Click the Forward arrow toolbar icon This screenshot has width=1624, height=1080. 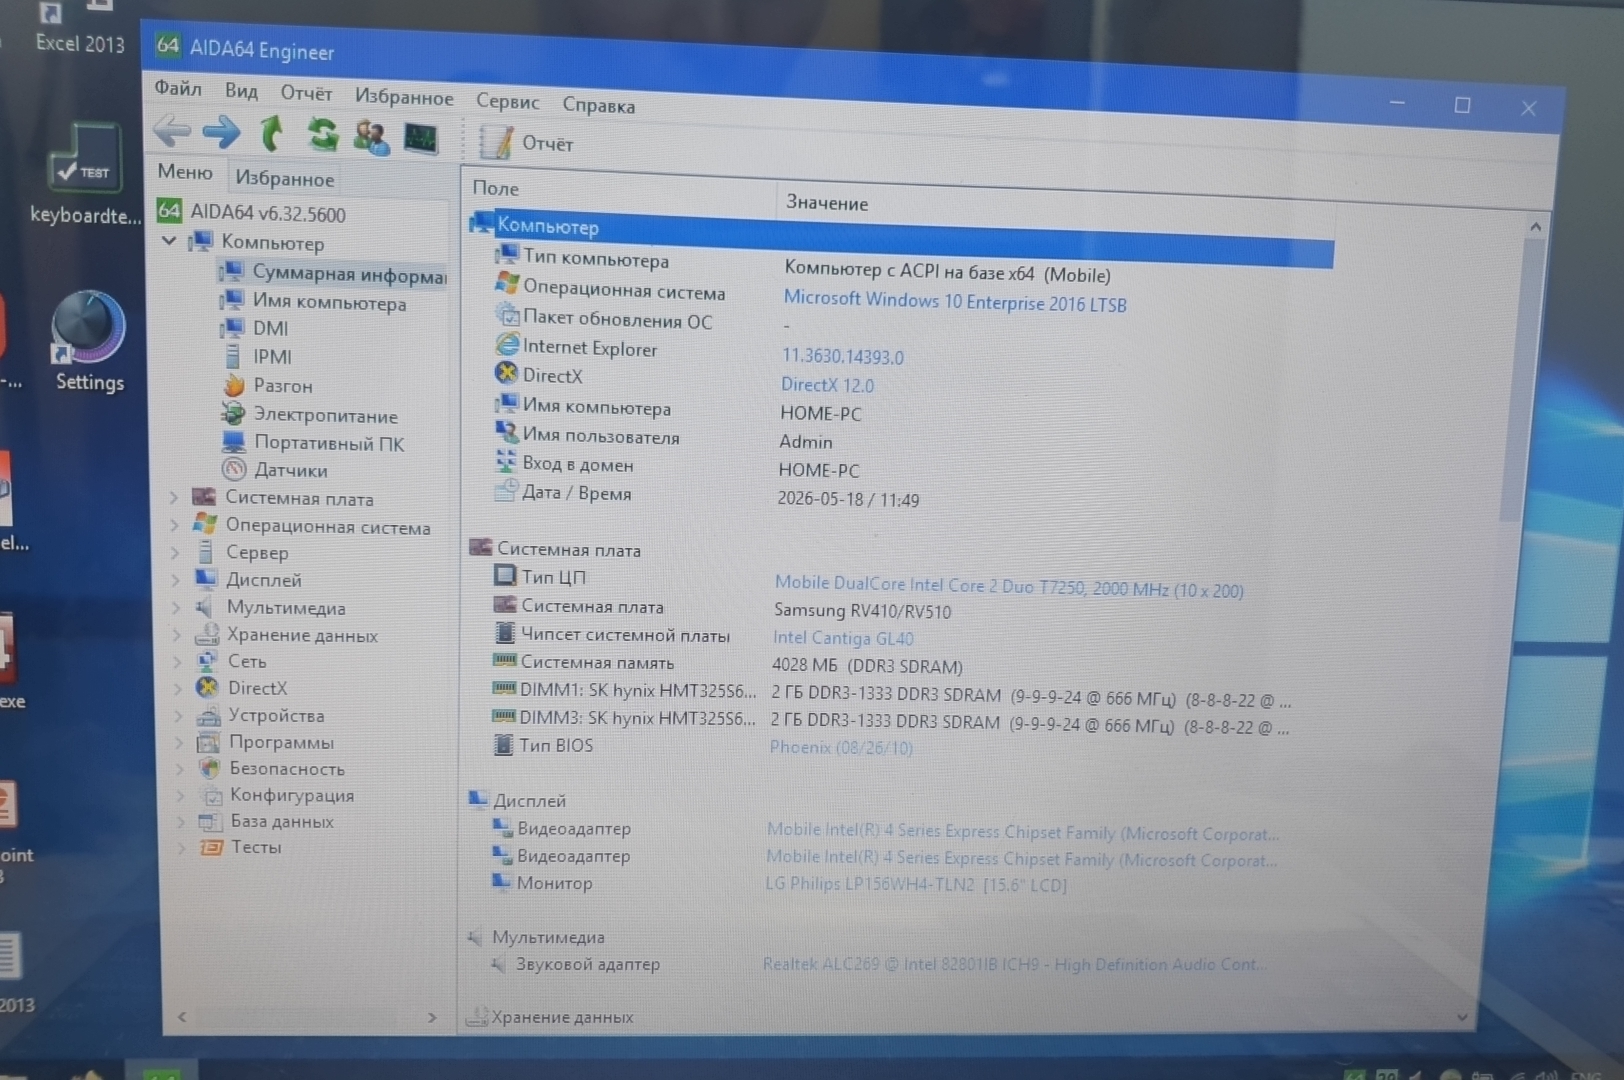coord(221,131)
